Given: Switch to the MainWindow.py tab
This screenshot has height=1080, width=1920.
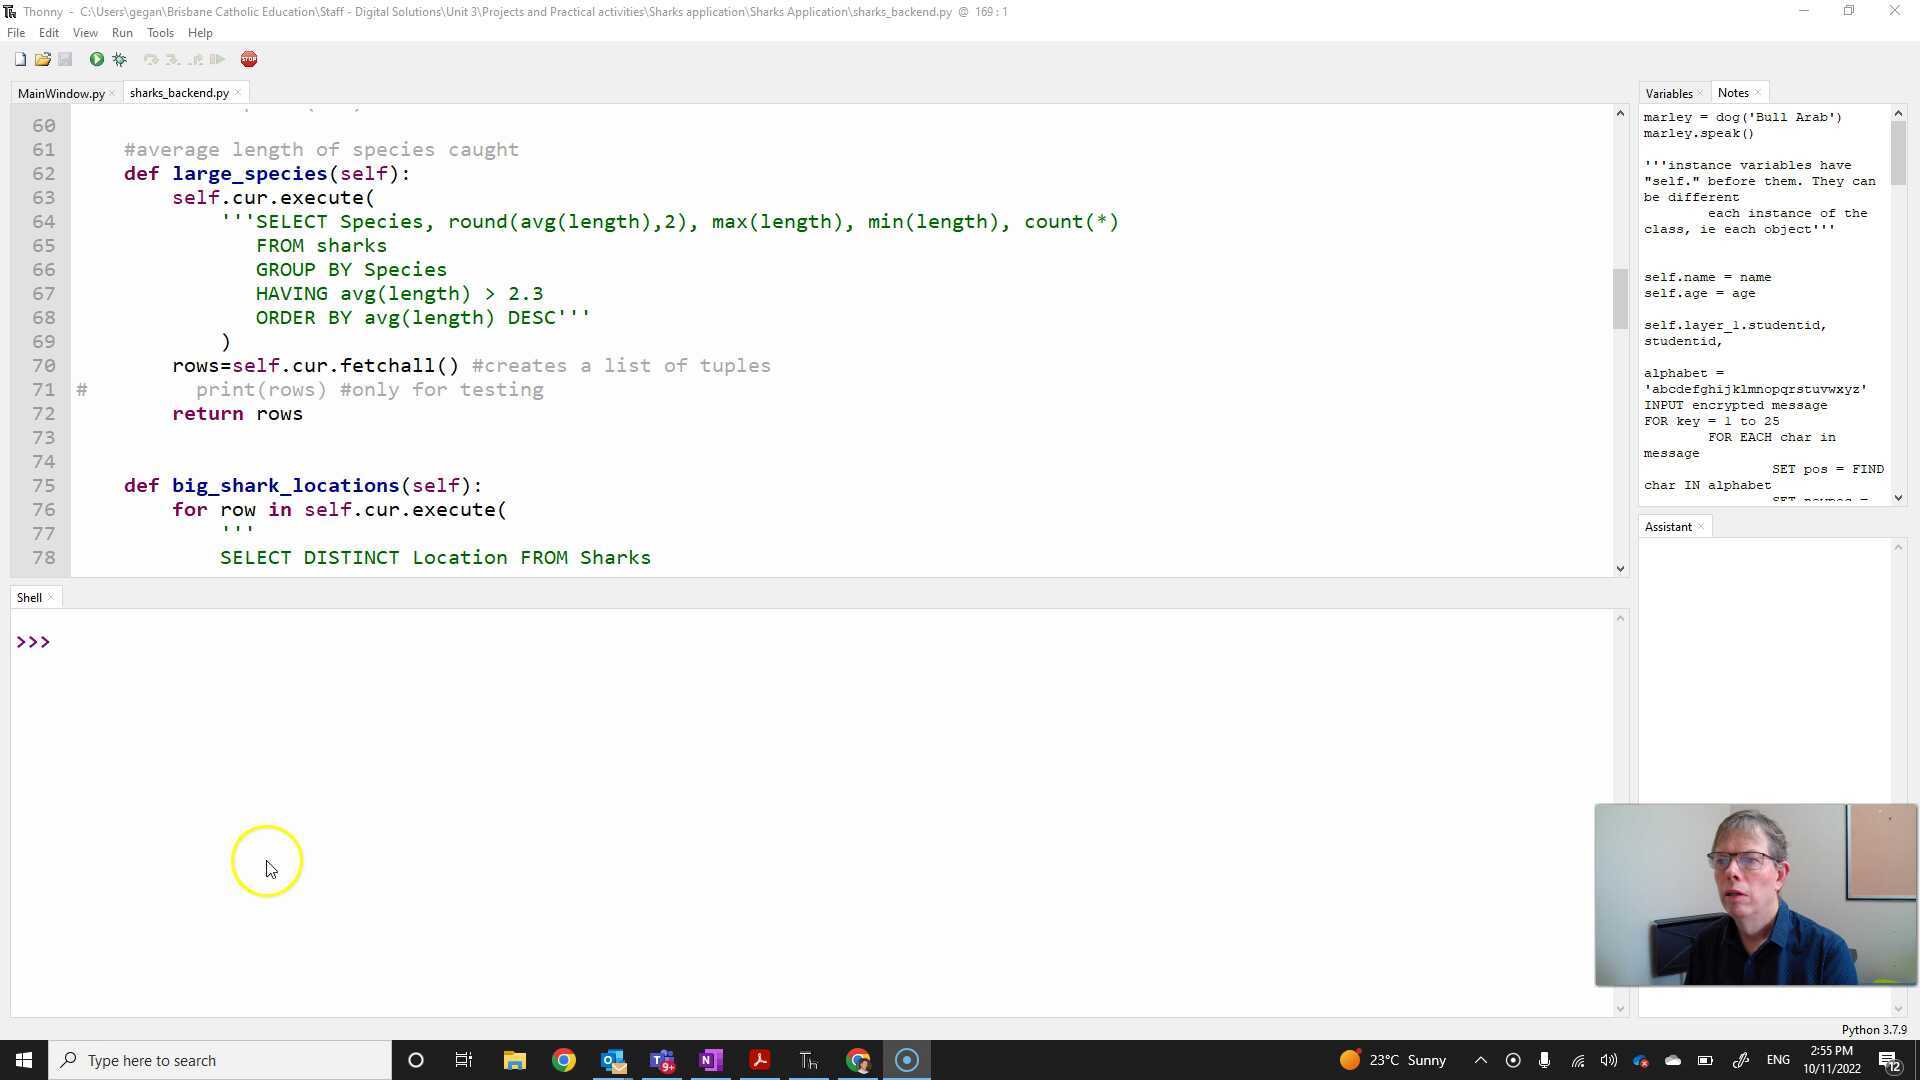Looking at the screenshot, I should point(60,93).
